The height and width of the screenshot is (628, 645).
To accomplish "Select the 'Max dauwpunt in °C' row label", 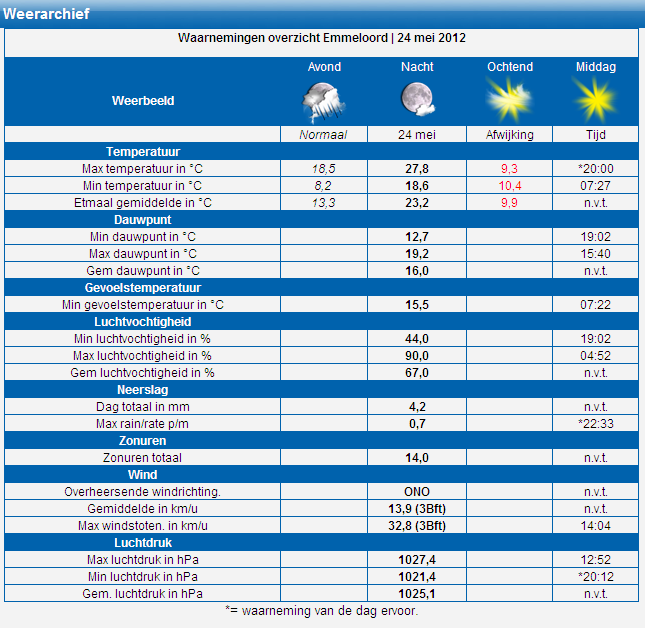I will click(x=143, y=254).
